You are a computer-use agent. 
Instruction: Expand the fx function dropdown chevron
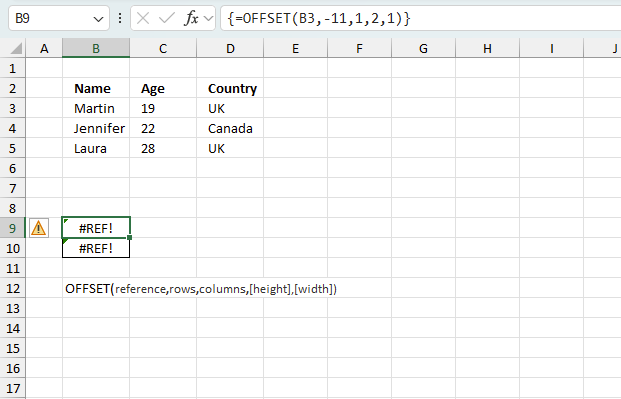point(208,19)
